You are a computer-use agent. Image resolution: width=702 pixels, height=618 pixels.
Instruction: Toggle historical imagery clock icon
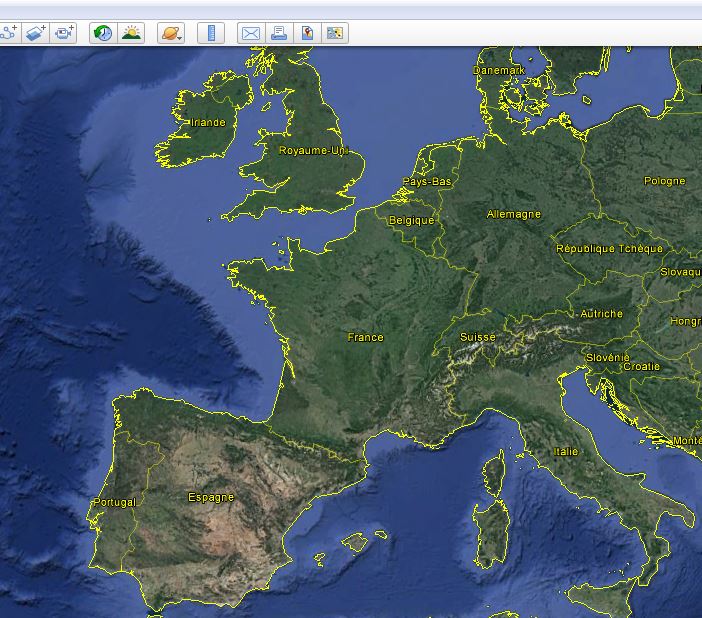point(102,33)
